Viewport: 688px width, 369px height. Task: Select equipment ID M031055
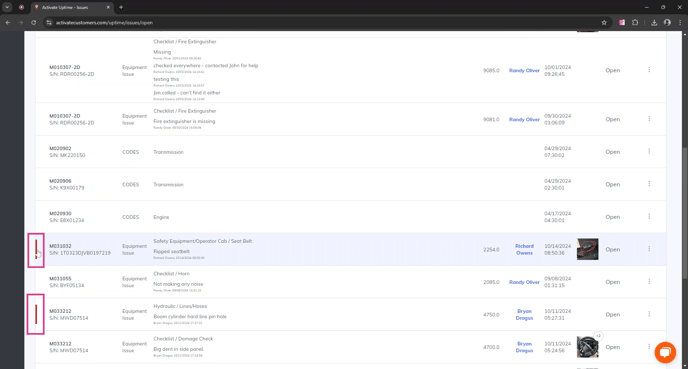pos(60,279)
